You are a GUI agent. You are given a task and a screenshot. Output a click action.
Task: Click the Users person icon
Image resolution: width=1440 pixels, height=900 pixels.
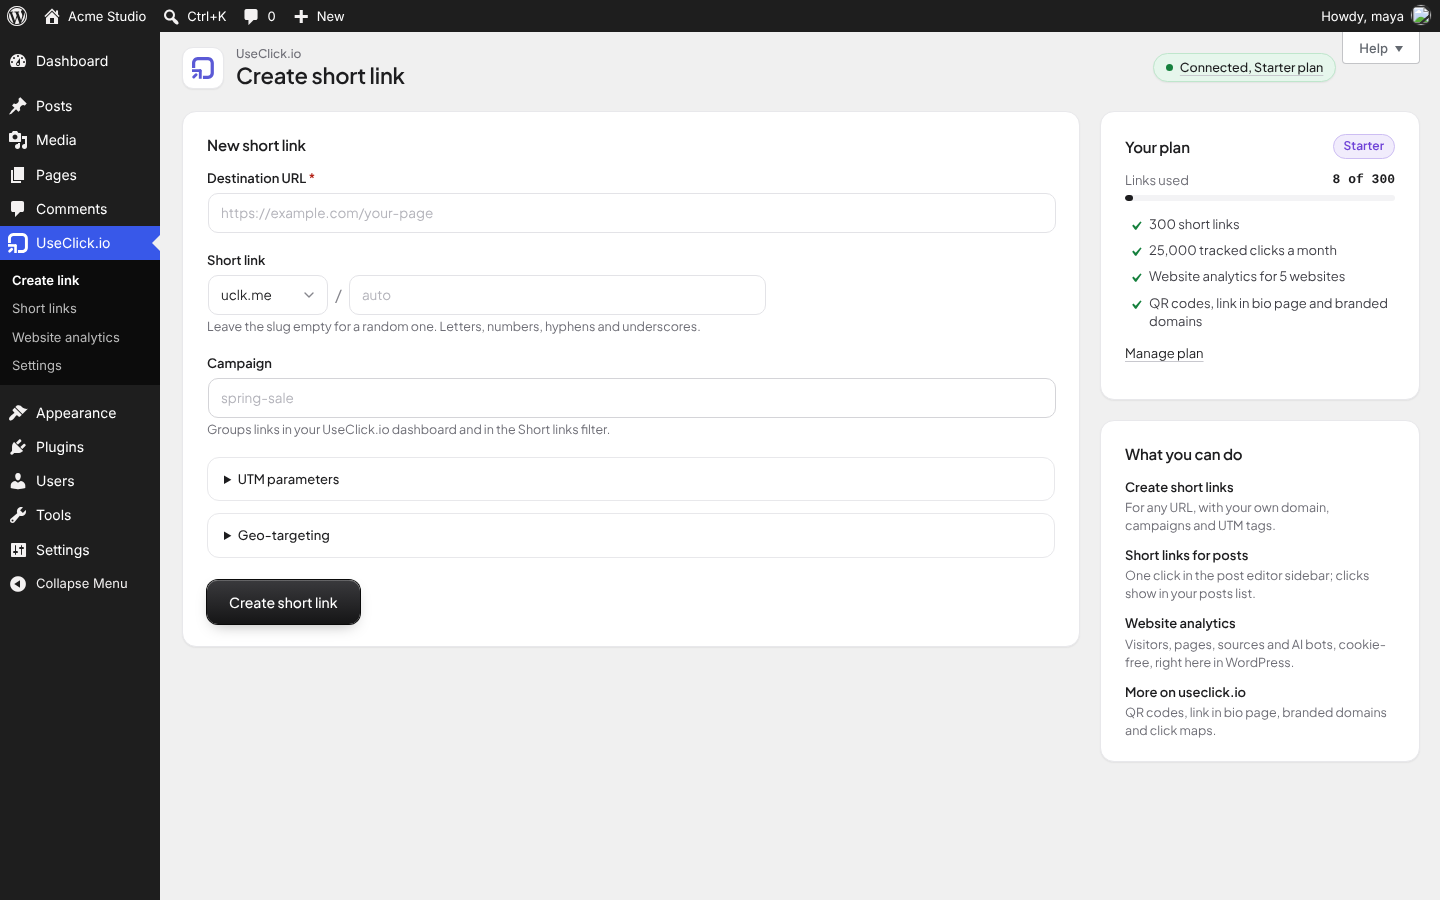[x=18, y=481]
